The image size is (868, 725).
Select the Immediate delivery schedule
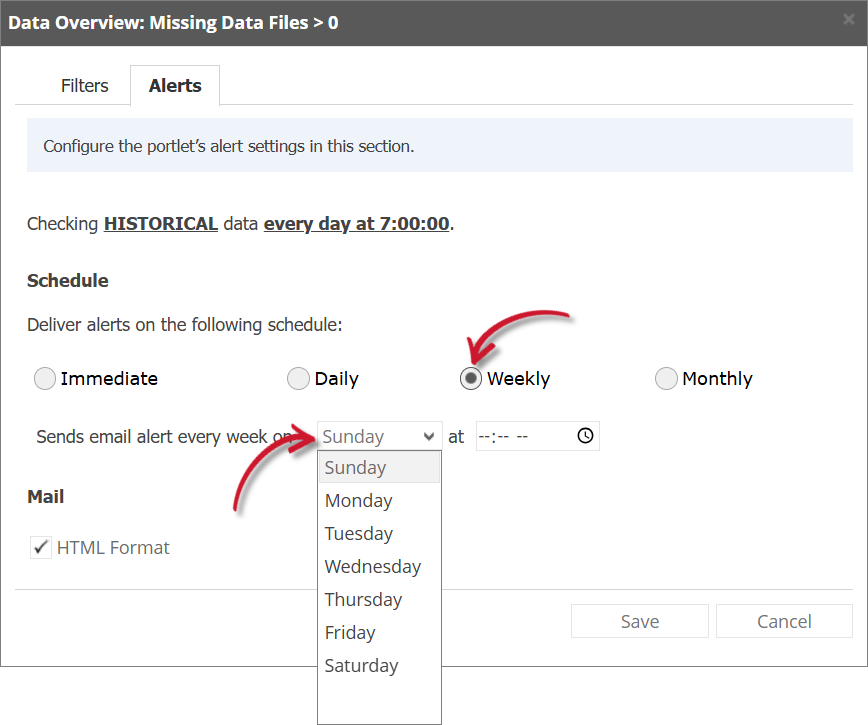(44, 378)
